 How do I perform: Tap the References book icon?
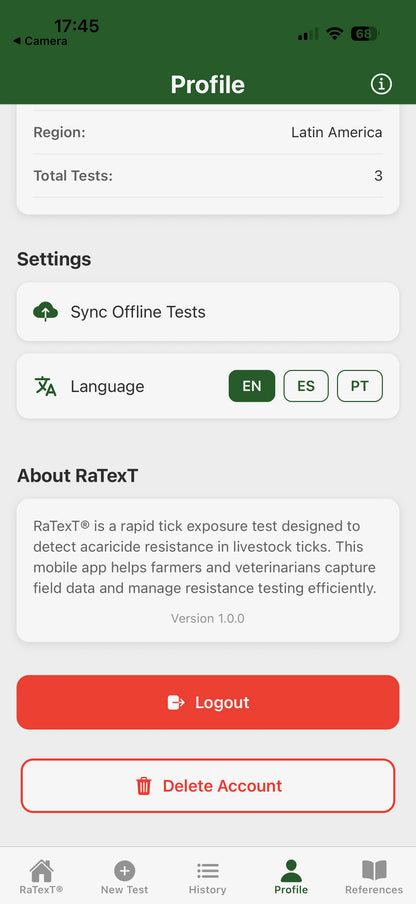coord(374,870)
